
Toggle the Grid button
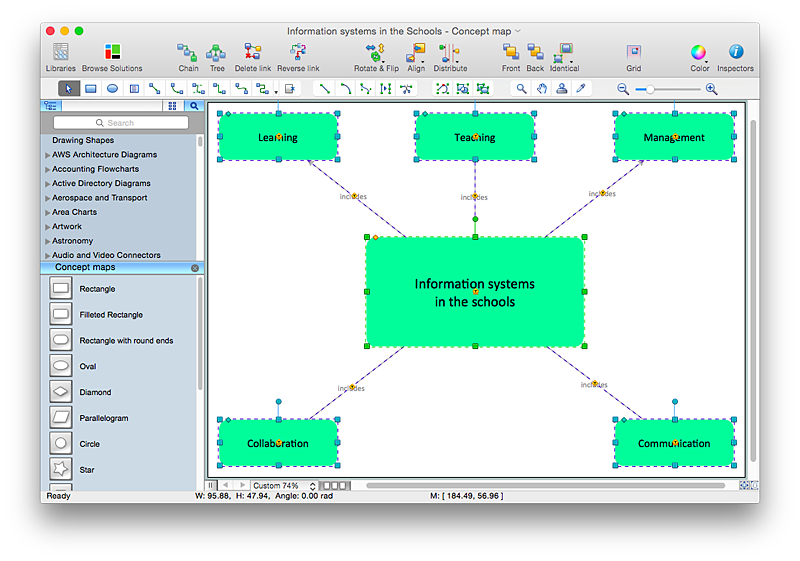coord(634,58)
